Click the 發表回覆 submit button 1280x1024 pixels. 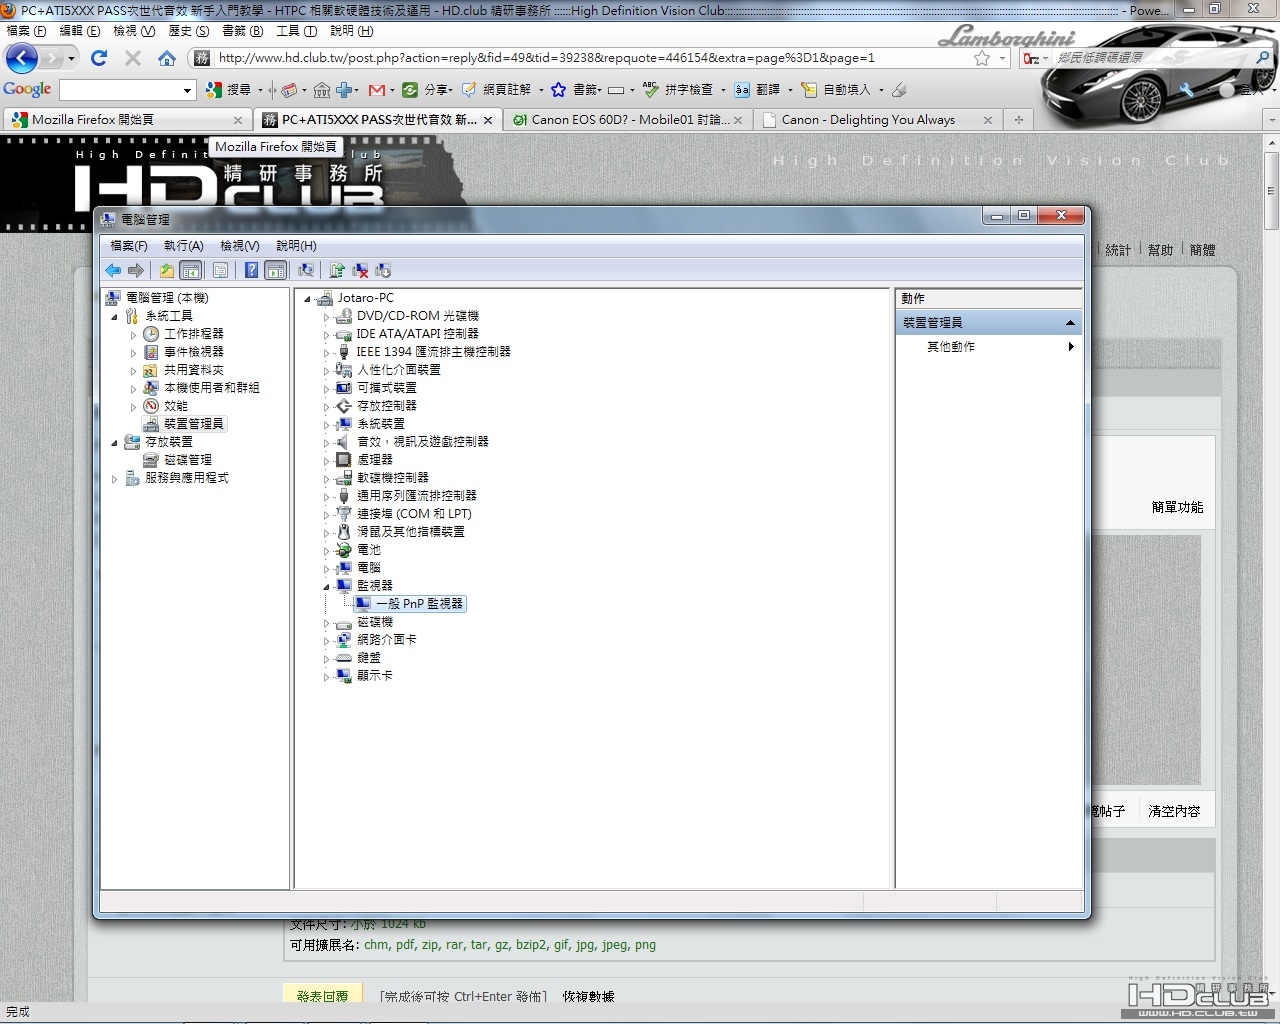(322, 996)
